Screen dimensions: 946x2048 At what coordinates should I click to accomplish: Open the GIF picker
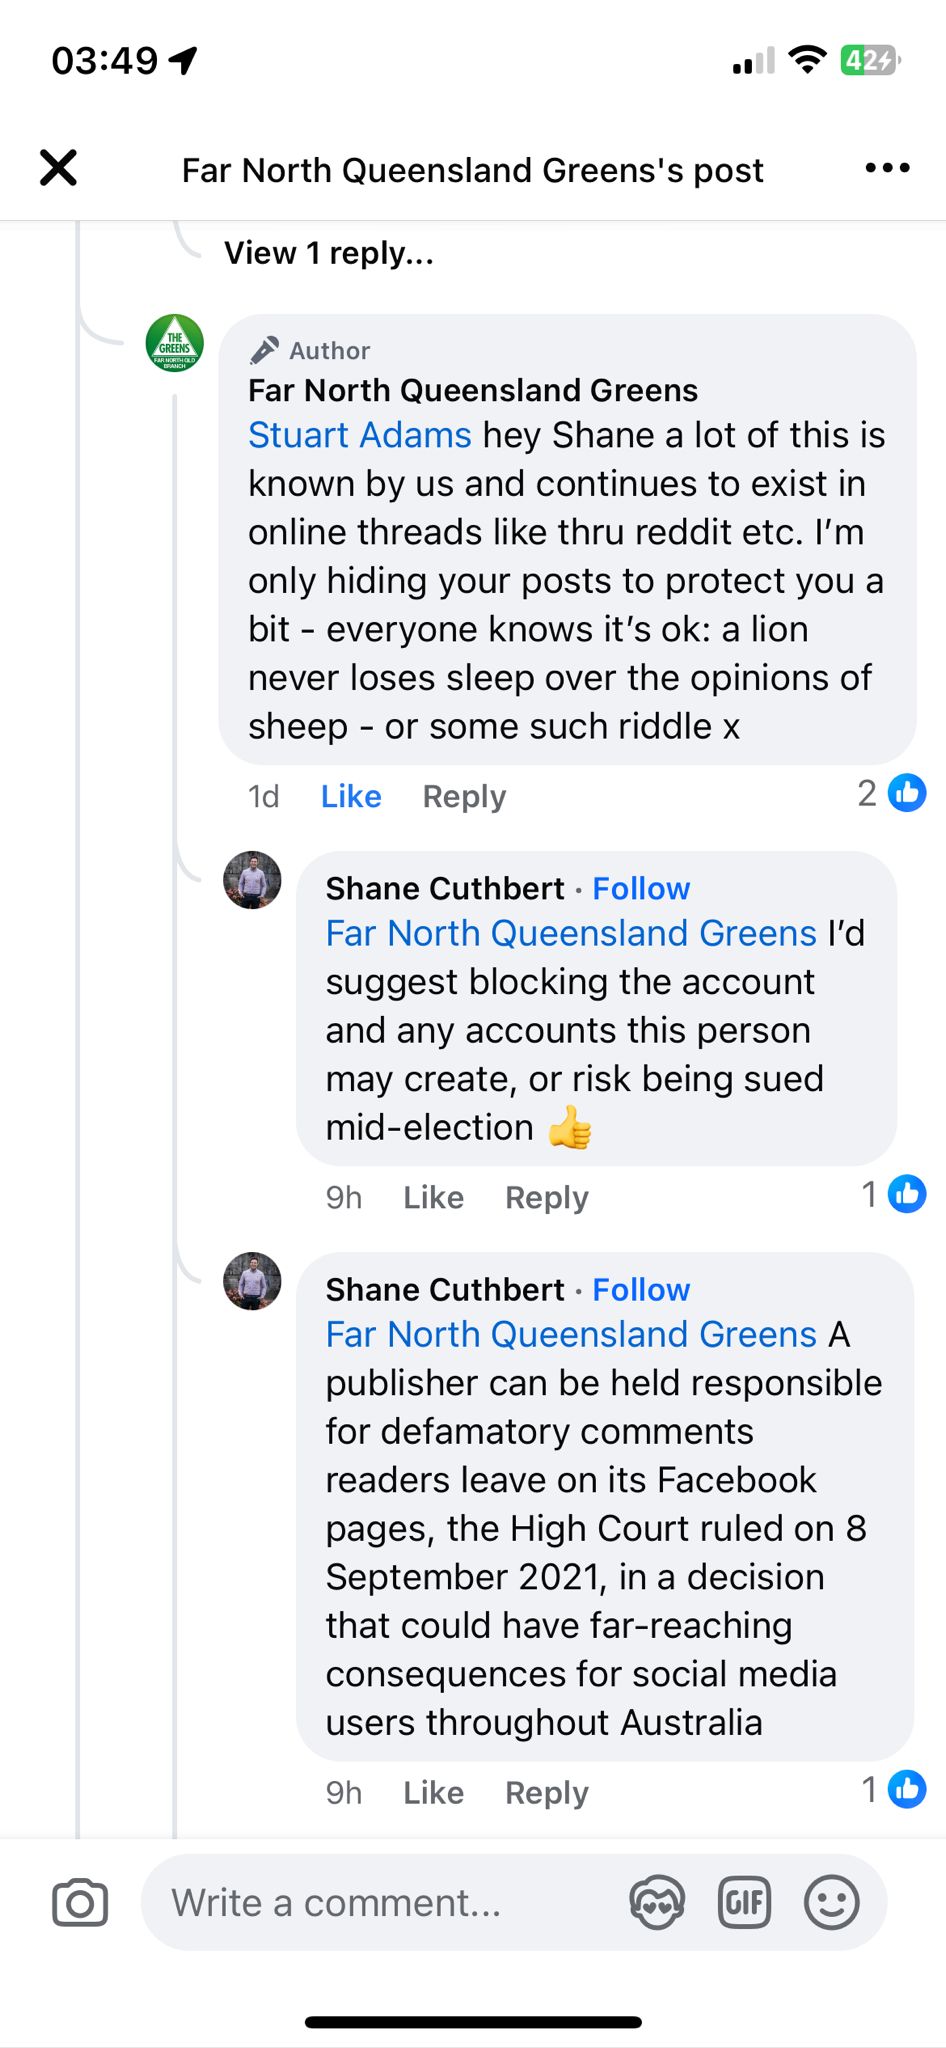[745, 1902]
